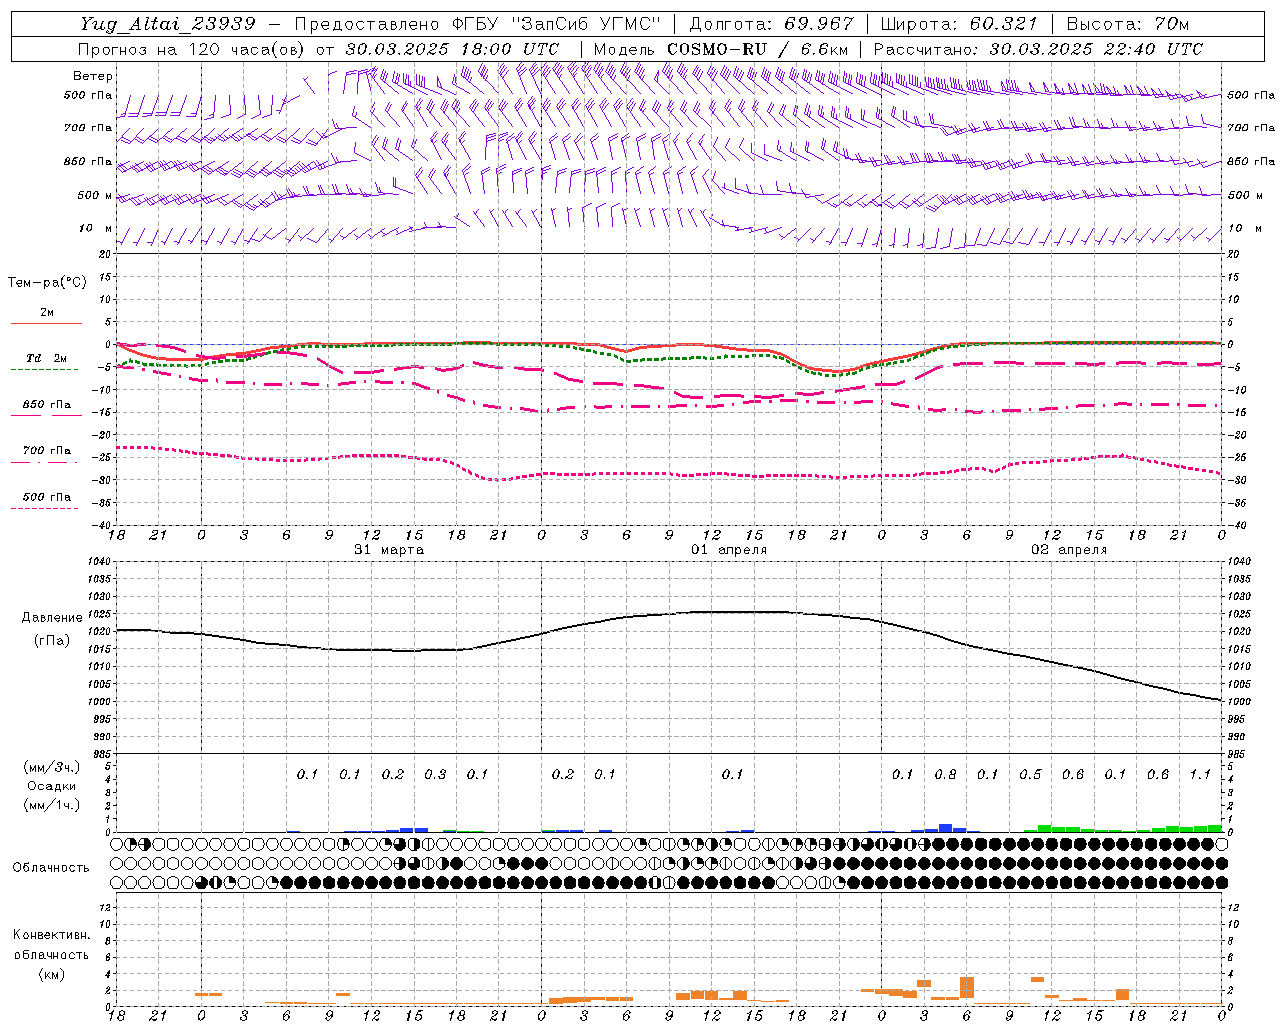
Task: Click the 500 гПа dotted temperature legend entry
Action: click(x=46, y=497)
